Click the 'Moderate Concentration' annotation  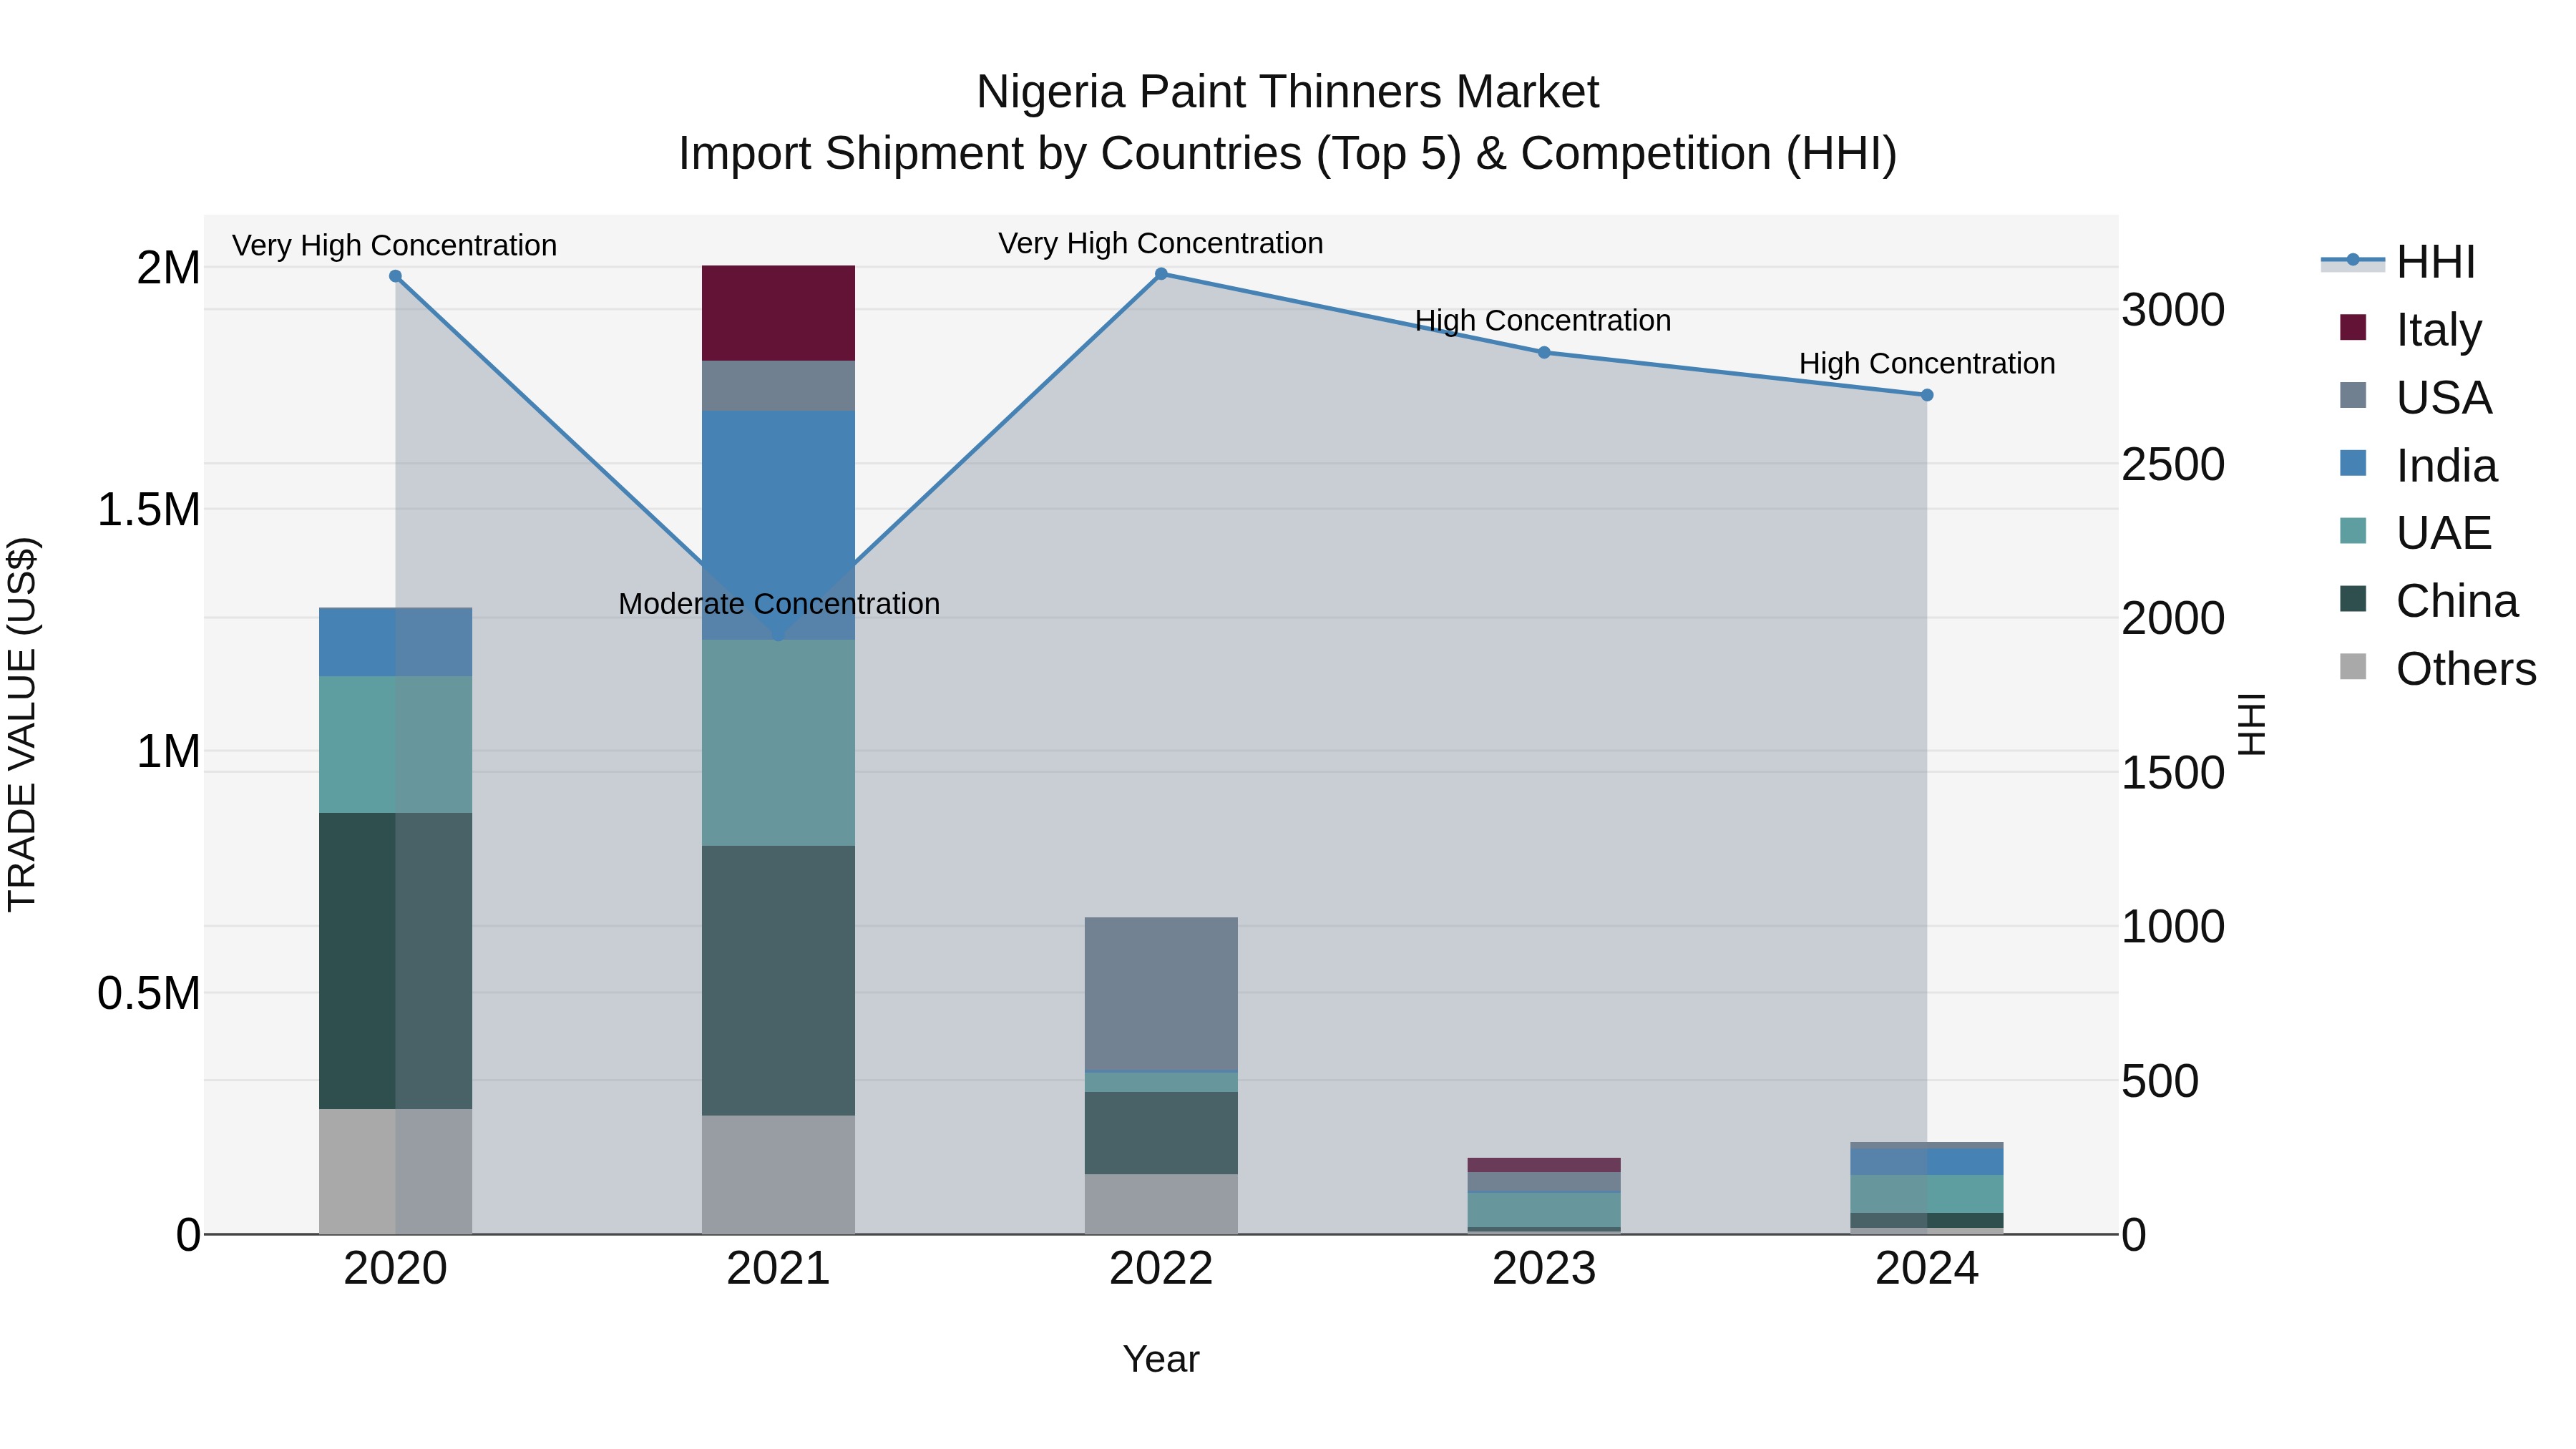[x=779, y=604]
